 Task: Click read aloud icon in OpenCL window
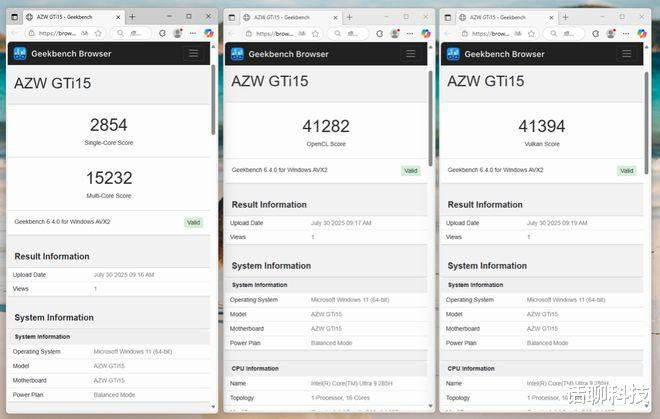pyautogui.click(x=302, y=33)
